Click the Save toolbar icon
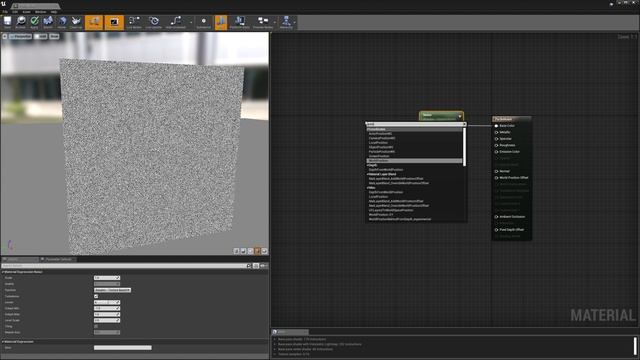 (x=7, y=22)
